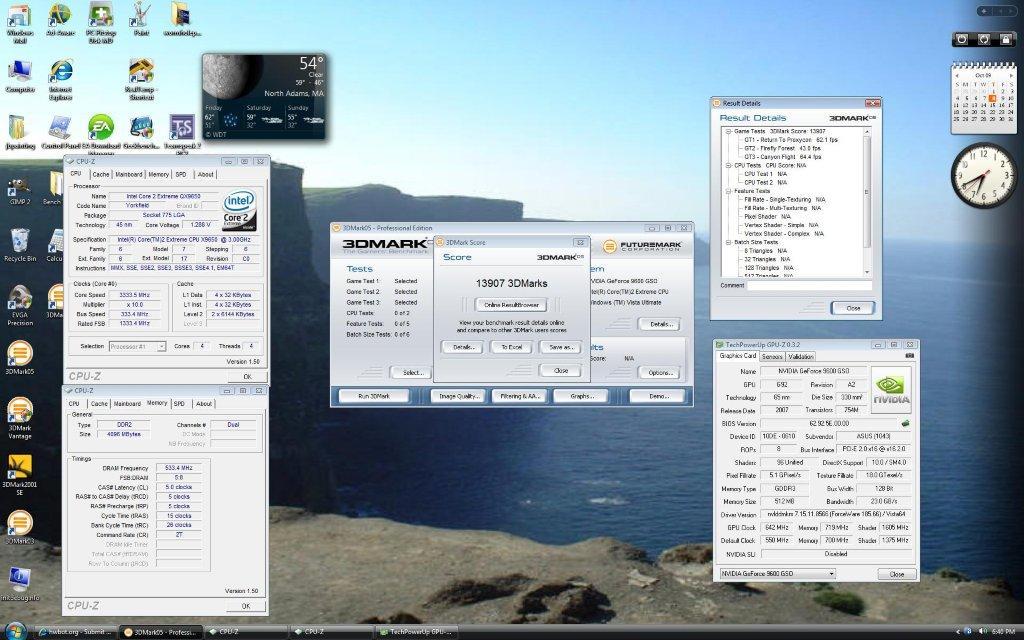The width and height of the screenshot is (1024, 640).
Task: Click the GPU-Z screenshot camera icon
Action: [910, 356]
